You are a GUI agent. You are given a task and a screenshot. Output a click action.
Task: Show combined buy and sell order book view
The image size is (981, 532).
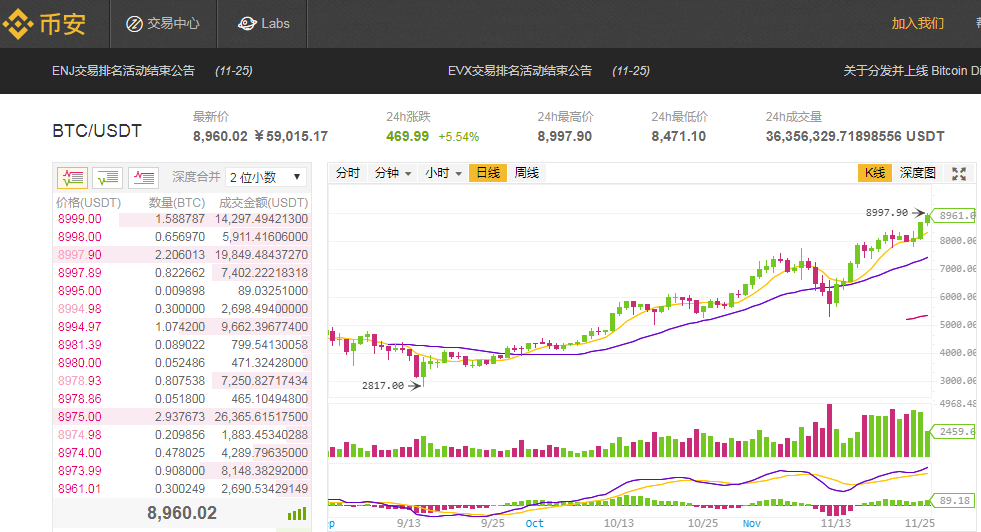tap(72, 178)
